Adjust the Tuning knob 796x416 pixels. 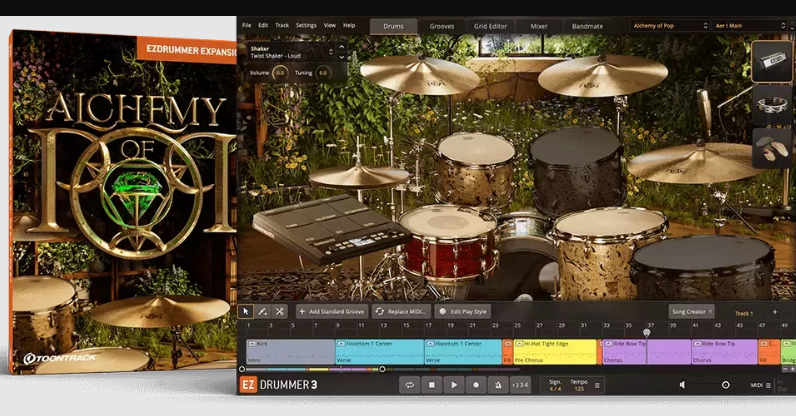tap(323, 73)
